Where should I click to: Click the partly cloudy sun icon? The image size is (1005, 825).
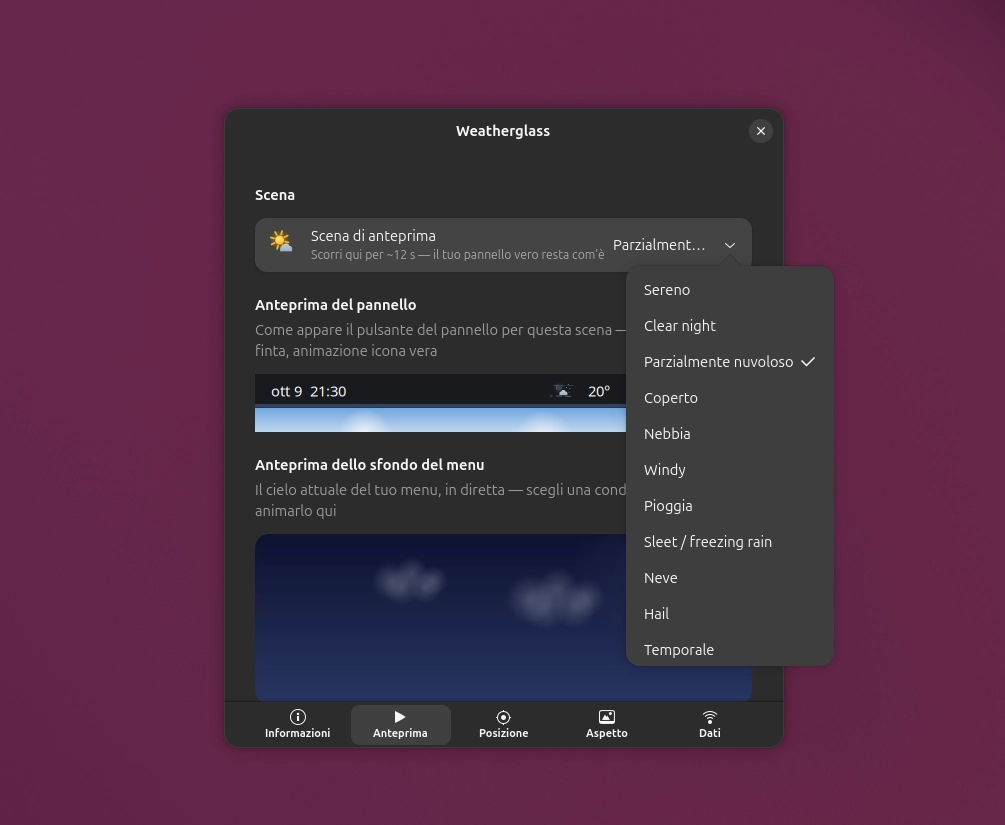point(281,242)
